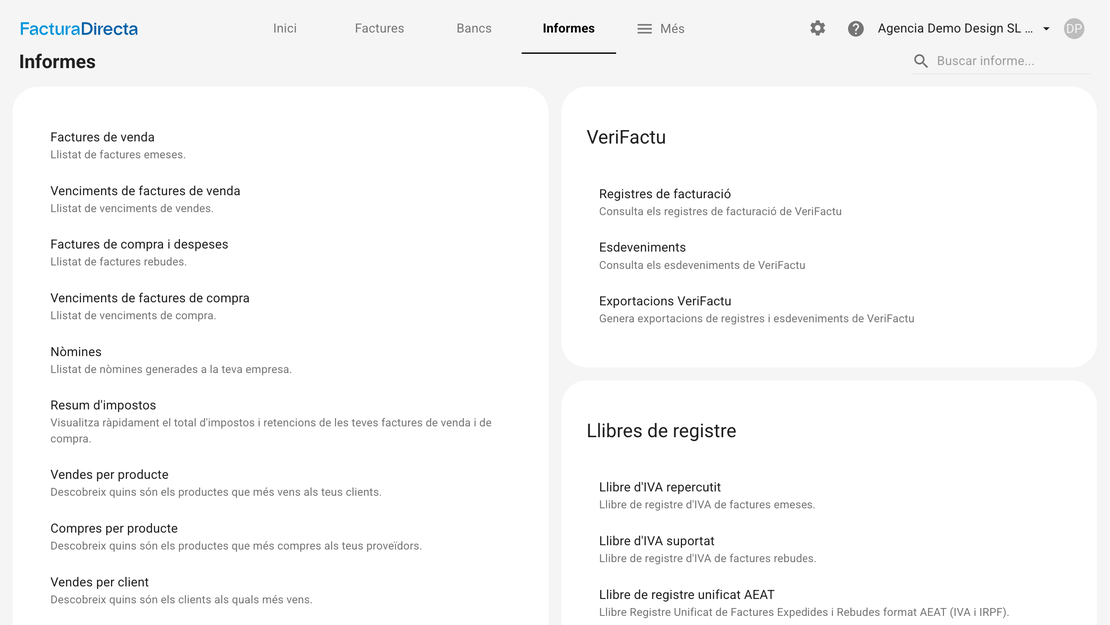Open Exportacions VeriFactu
Image resolution: width=1110 pixels, height=625 pixels.
665,301
